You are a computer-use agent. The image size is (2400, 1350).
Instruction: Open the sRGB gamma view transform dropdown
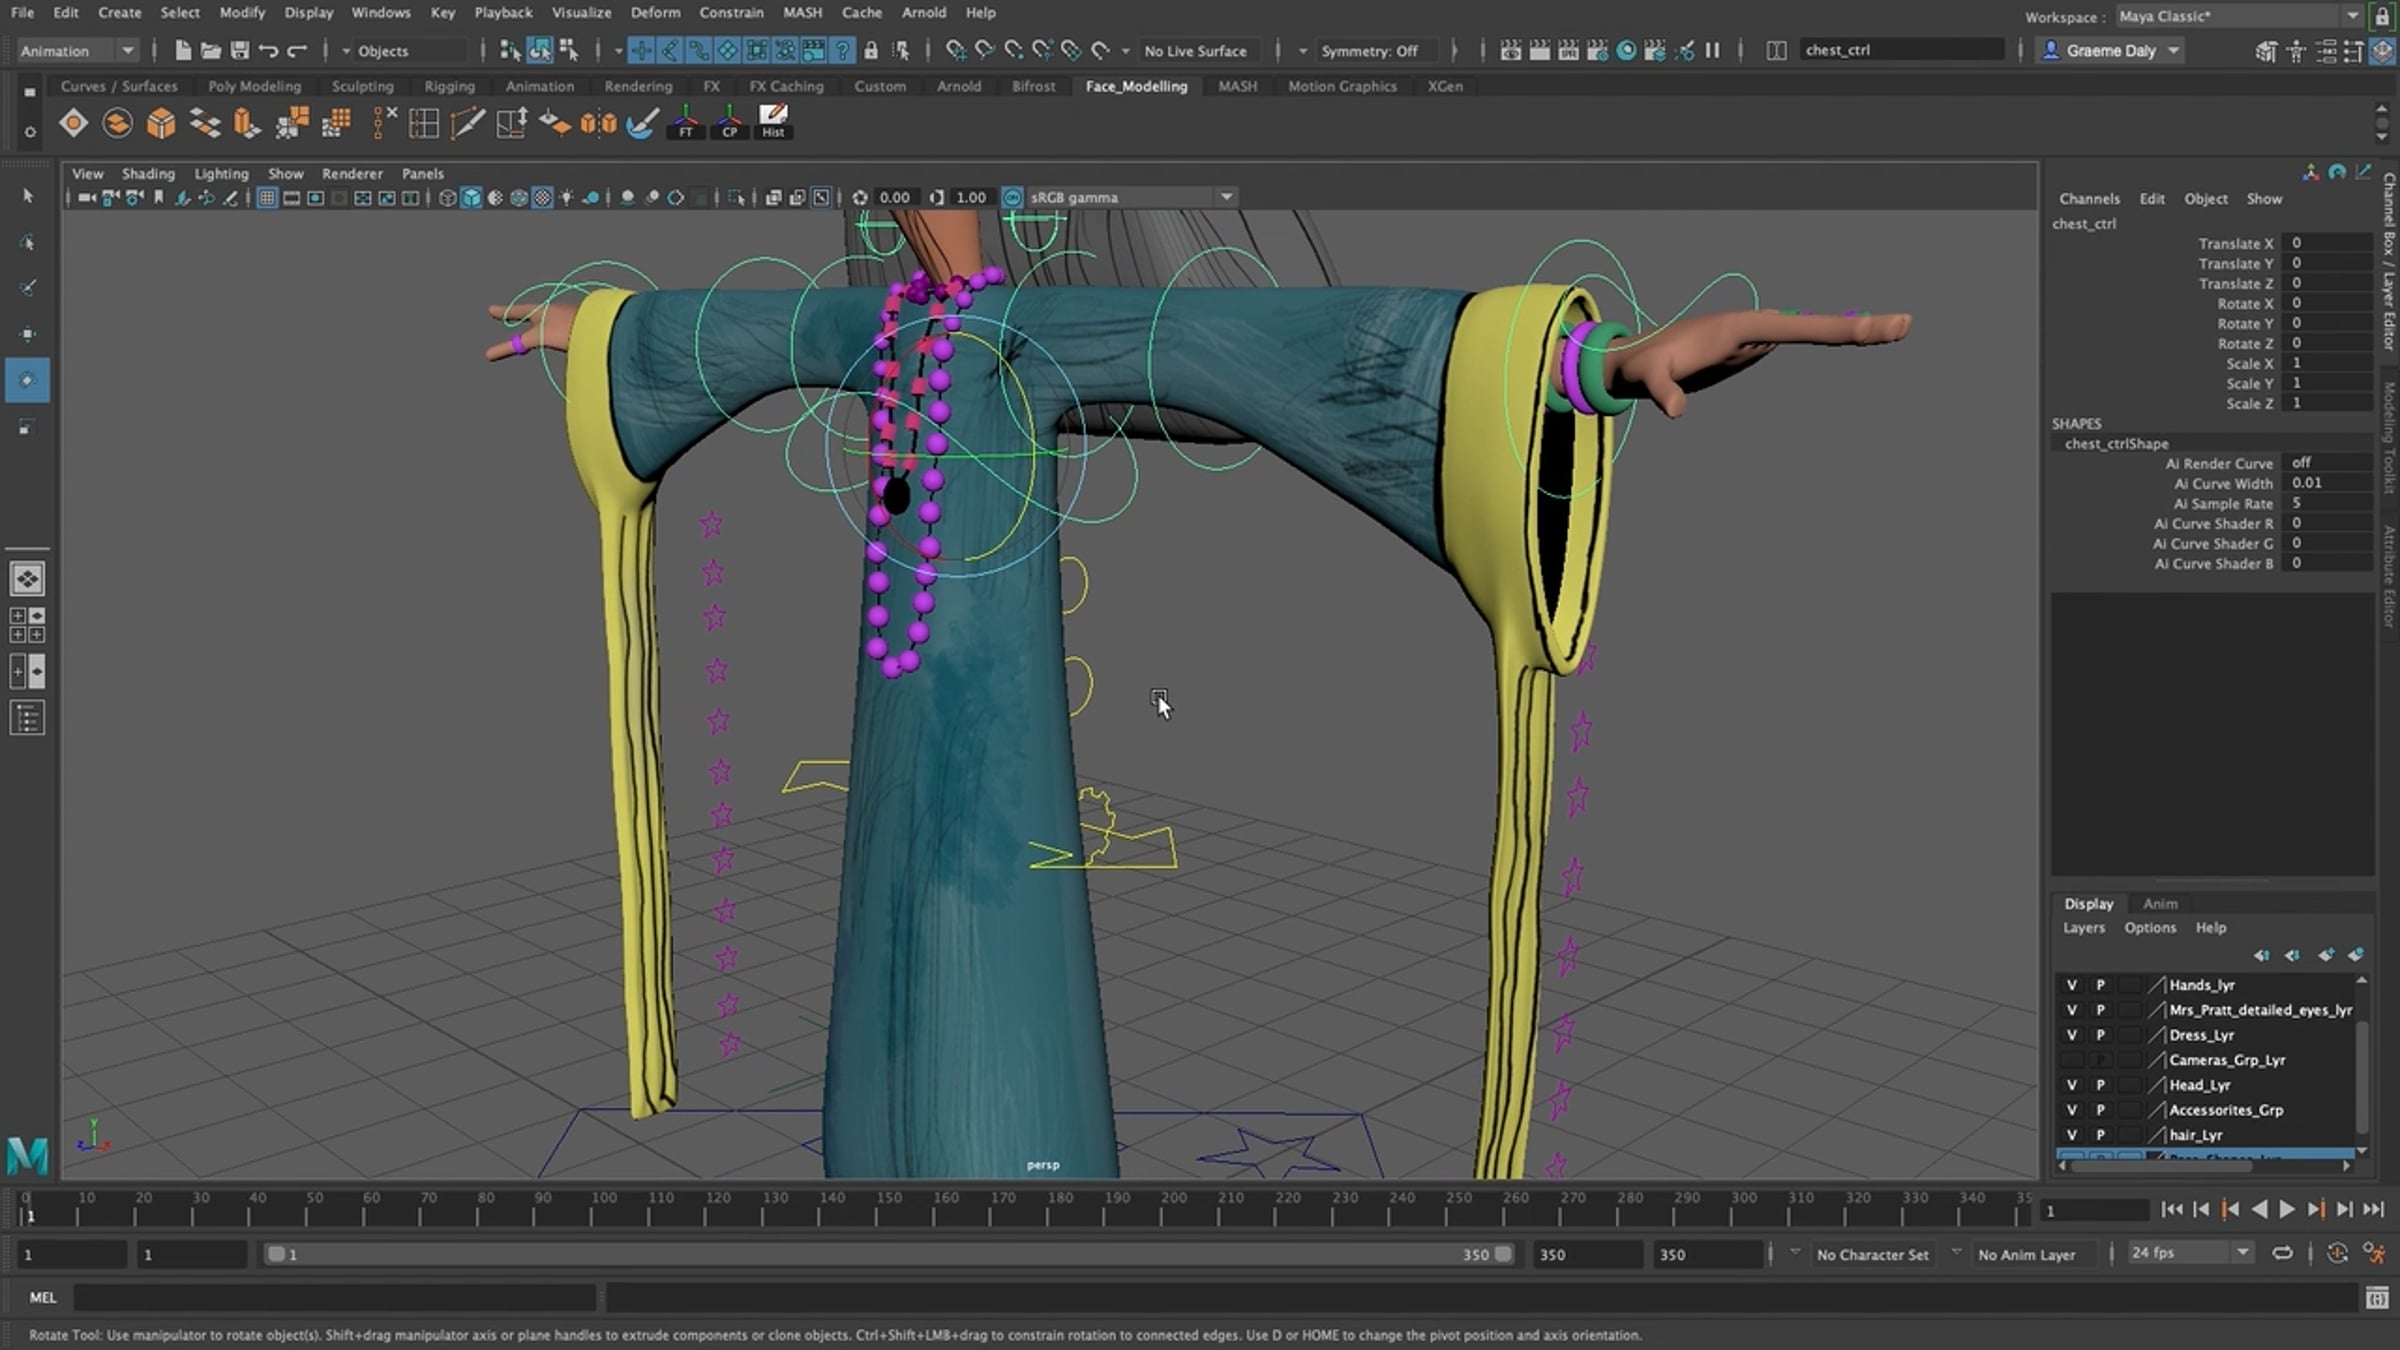click(1130, 198)
